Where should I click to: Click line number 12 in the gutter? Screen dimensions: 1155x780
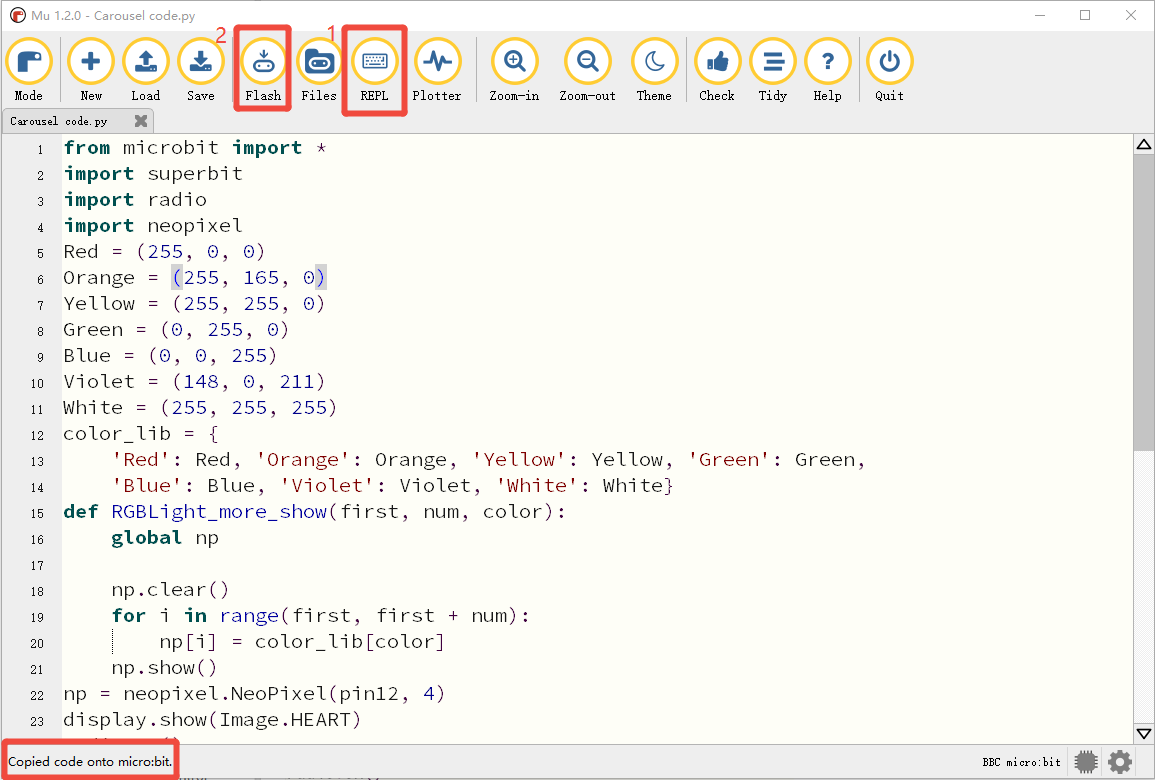point(38,435)
